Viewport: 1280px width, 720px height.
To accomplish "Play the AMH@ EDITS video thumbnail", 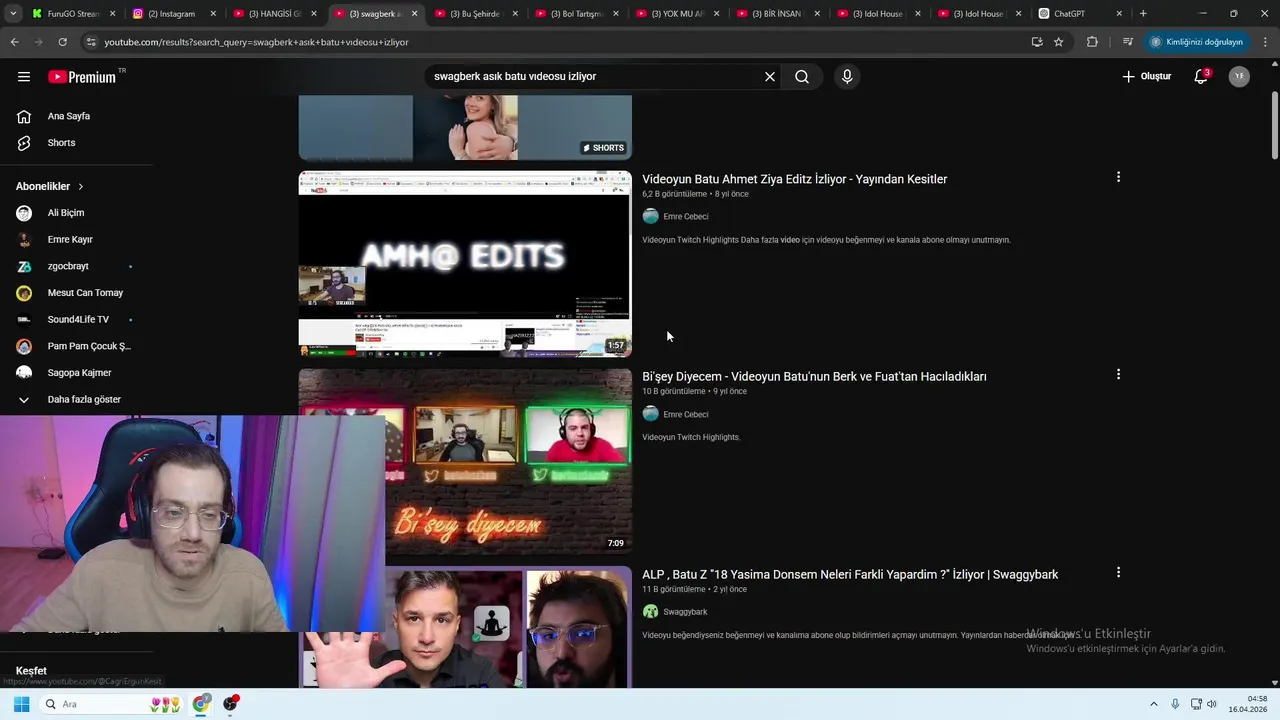I will point(465,264).
